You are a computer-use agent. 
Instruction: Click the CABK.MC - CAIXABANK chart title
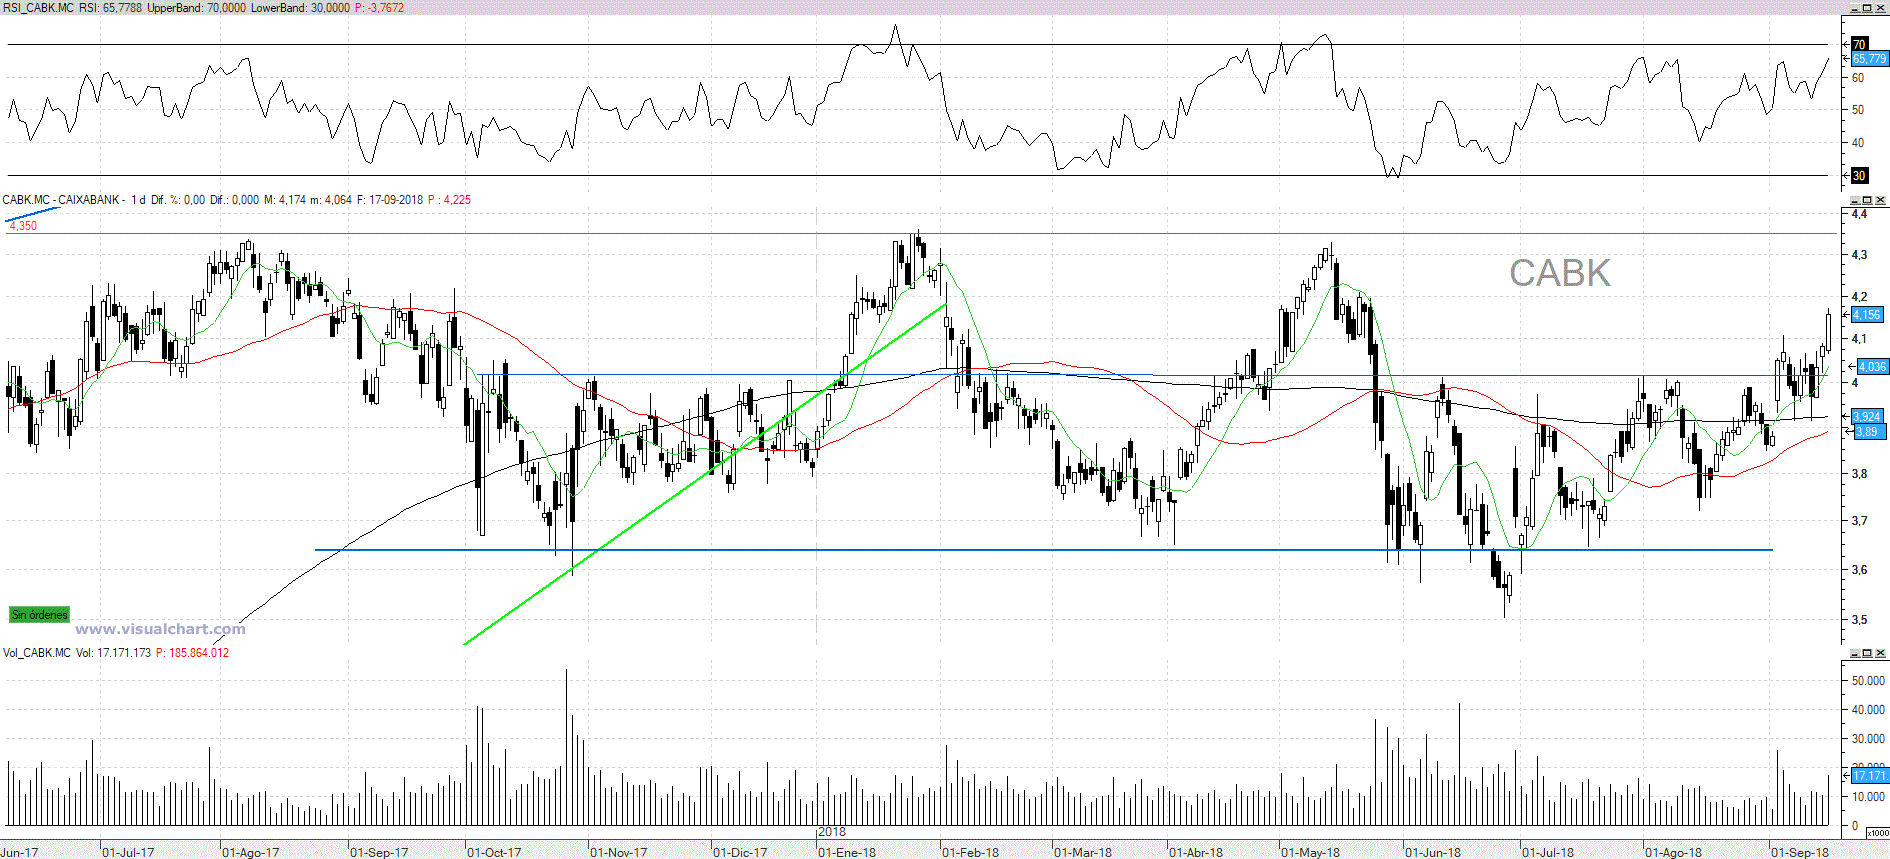[x=61, y=200]
